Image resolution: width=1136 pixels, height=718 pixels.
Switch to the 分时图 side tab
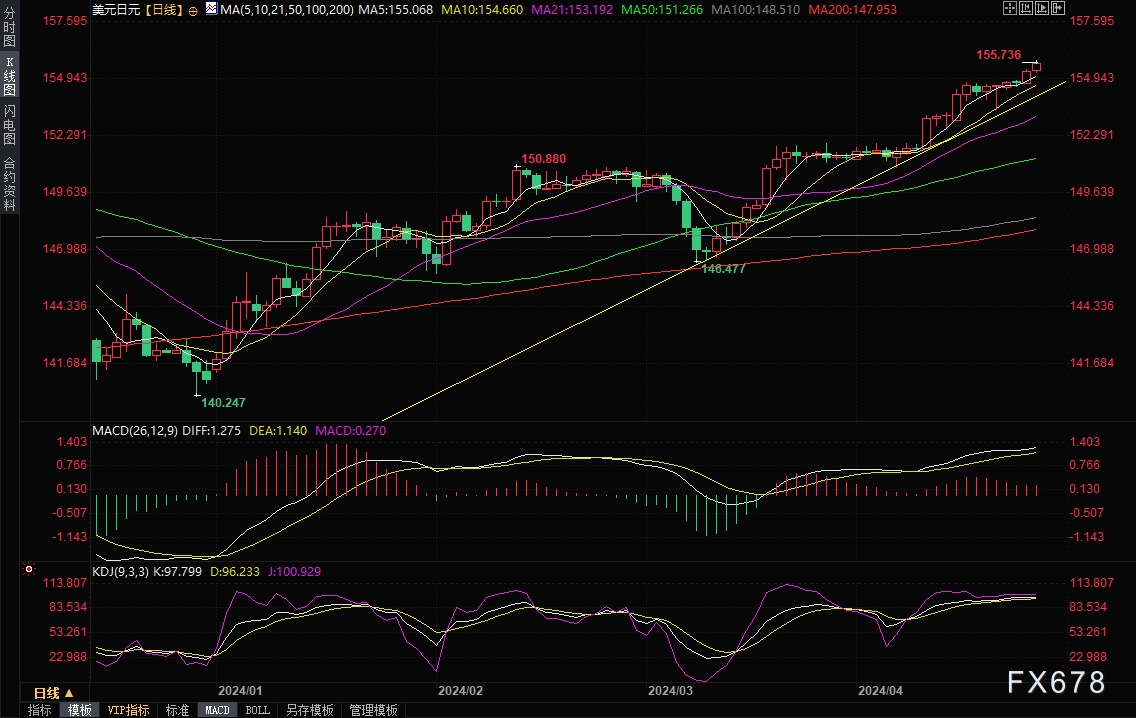point(9,28)
